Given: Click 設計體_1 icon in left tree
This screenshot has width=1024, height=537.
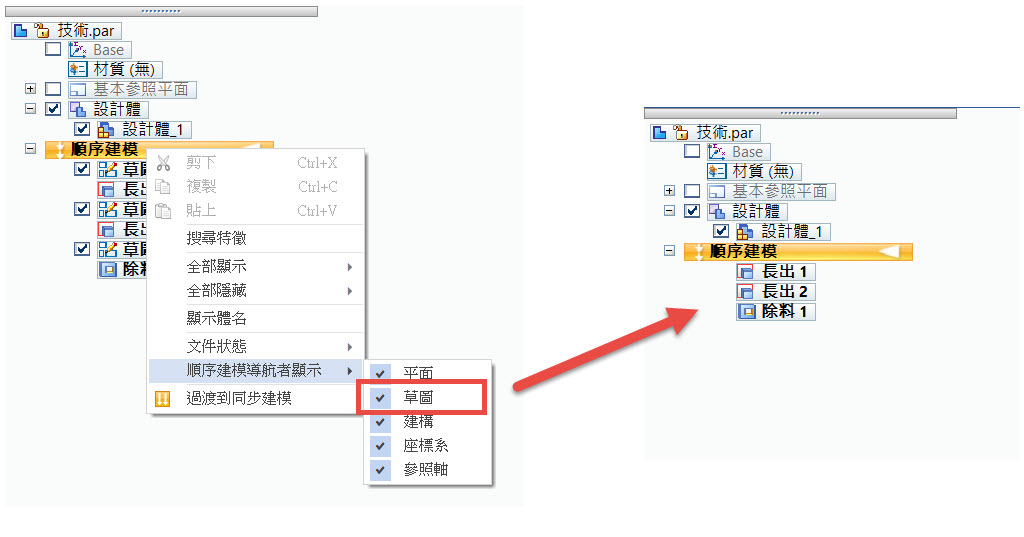Looking at the screenshot, I should pos(106,129).
